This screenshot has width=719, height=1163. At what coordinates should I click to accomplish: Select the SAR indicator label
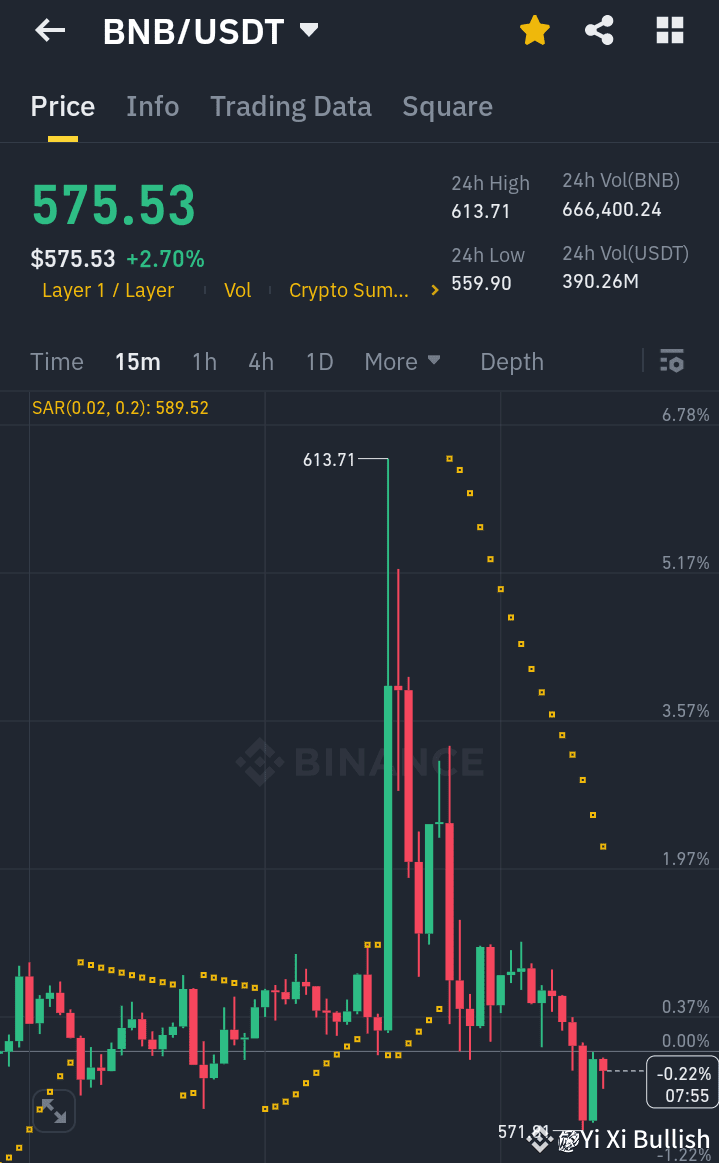tap(120, 408)
